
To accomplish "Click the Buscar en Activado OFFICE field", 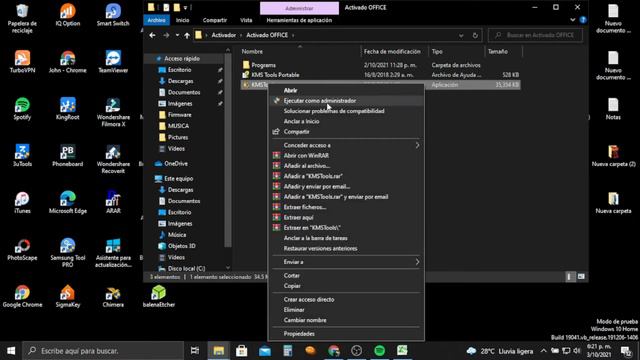I will (535, 36).
